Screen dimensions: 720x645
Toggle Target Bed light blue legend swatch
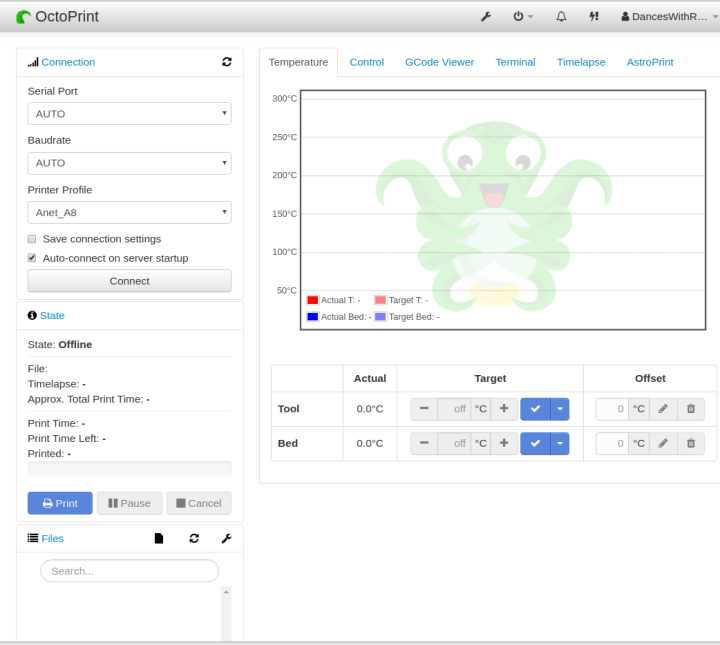pos(380,317)
